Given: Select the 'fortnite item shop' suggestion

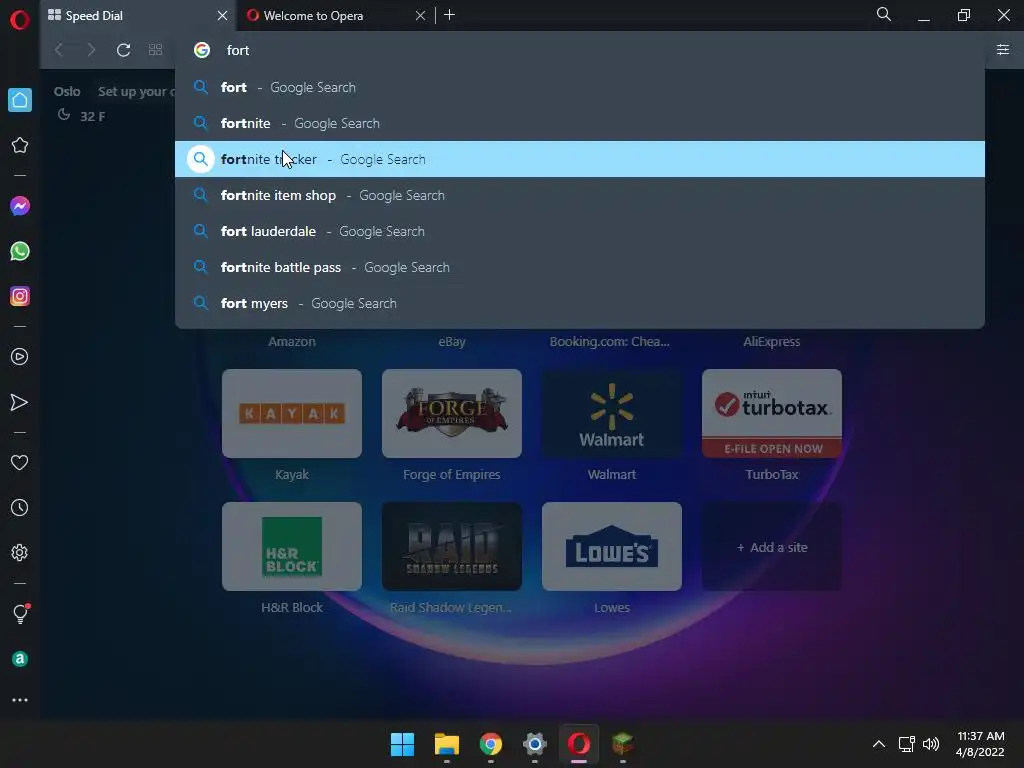Looking at the screenshot, I should (580, 195).
